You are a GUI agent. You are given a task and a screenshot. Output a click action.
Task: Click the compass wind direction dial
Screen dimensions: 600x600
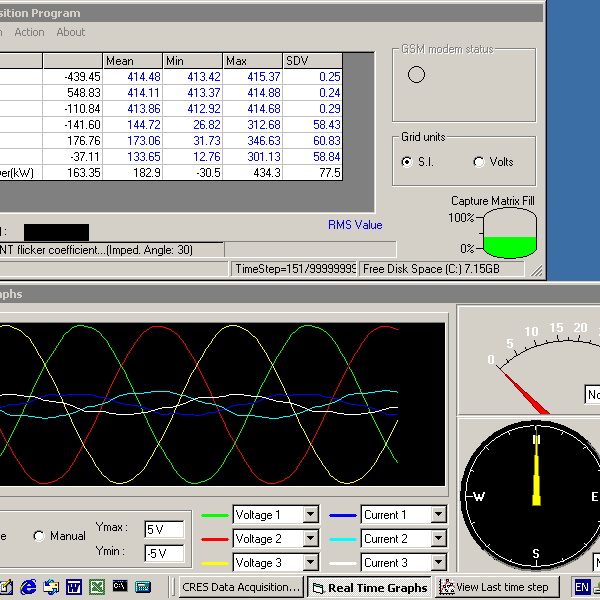536,495
